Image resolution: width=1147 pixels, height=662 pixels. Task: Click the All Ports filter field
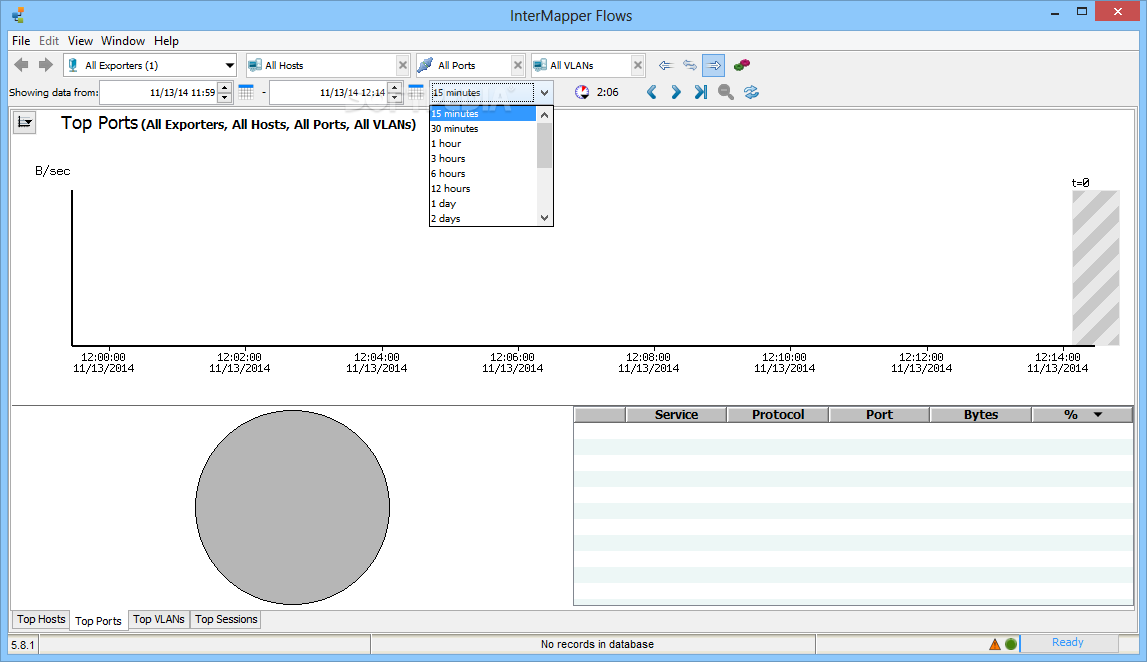(463, 65)
